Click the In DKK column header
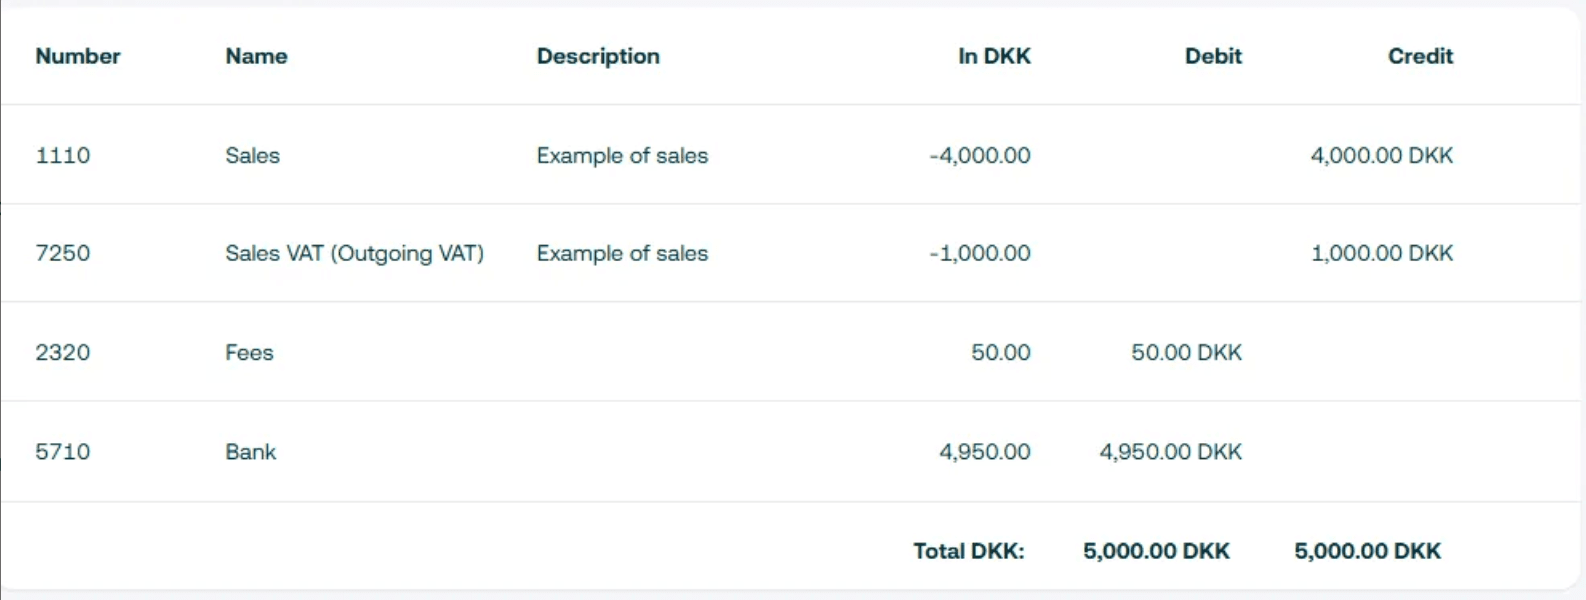The image size is (1586, 600). coord(994,56)
